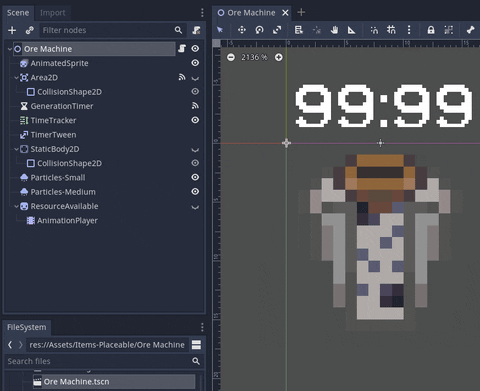Viewport: 480px width, 391px height.
Task: Collapse the Ore Machine root node
Action: [10, 49]
